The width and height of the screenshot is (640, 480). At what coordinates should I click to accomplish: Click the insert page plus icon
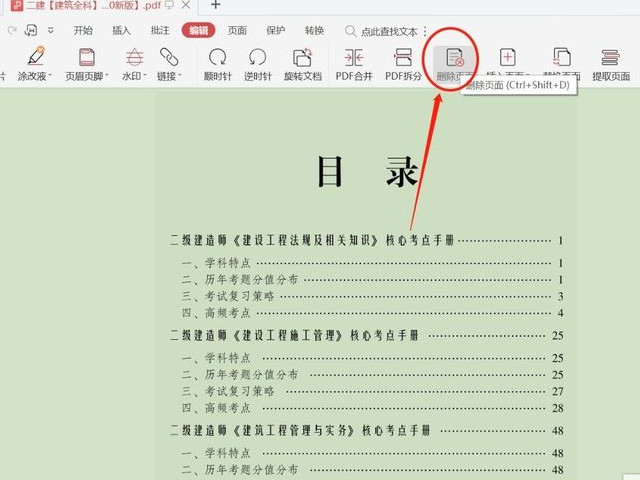[507, 57]
